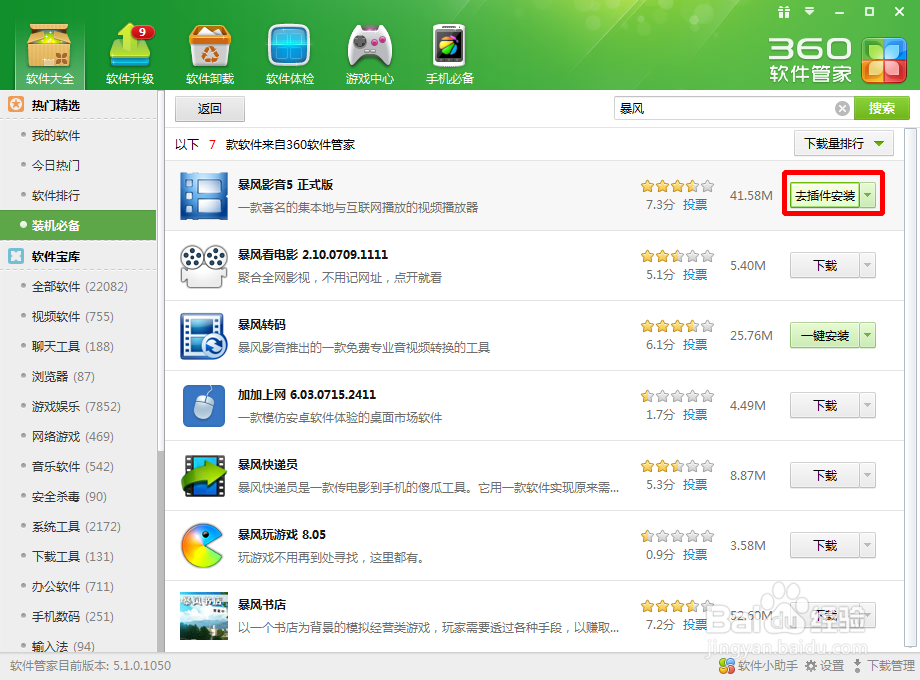Click the 暴风看电影 camera icon

[204, 266]
